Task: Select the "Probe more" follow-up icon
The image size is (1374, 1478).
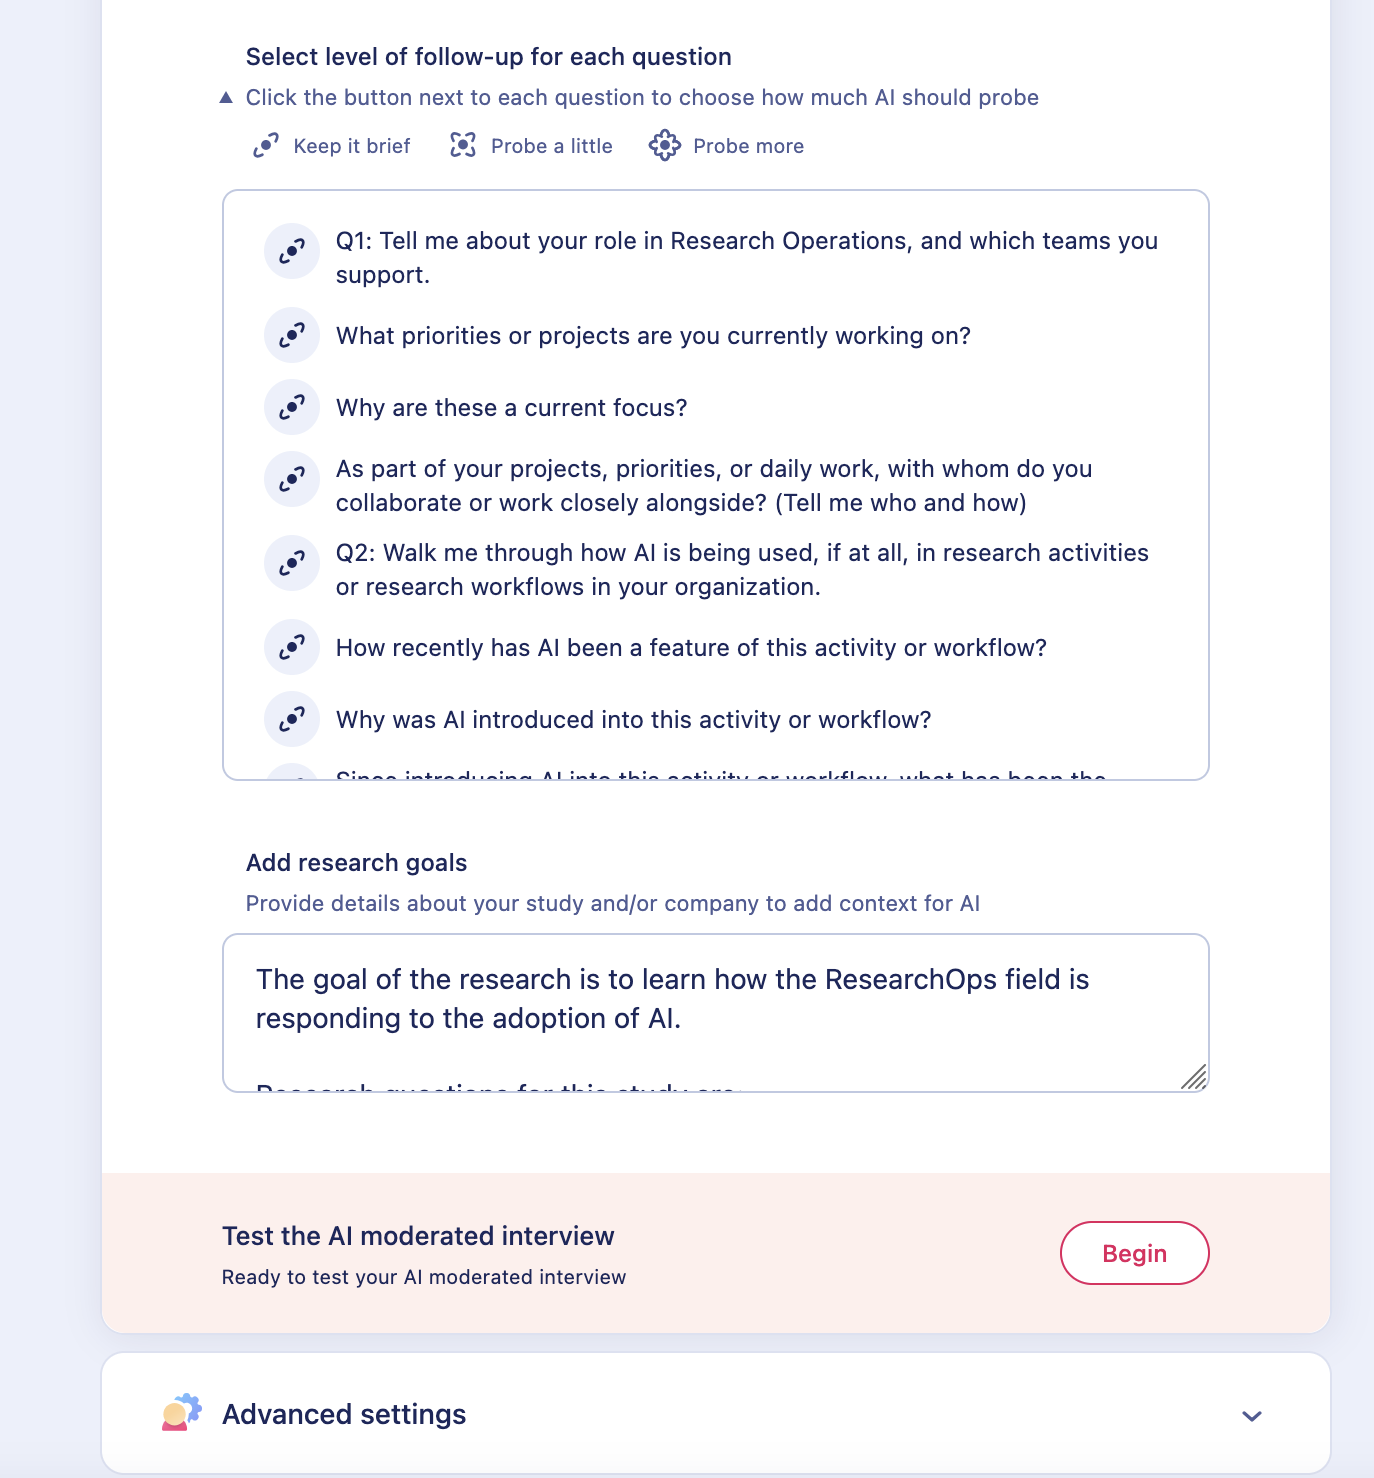Action: 665,146
